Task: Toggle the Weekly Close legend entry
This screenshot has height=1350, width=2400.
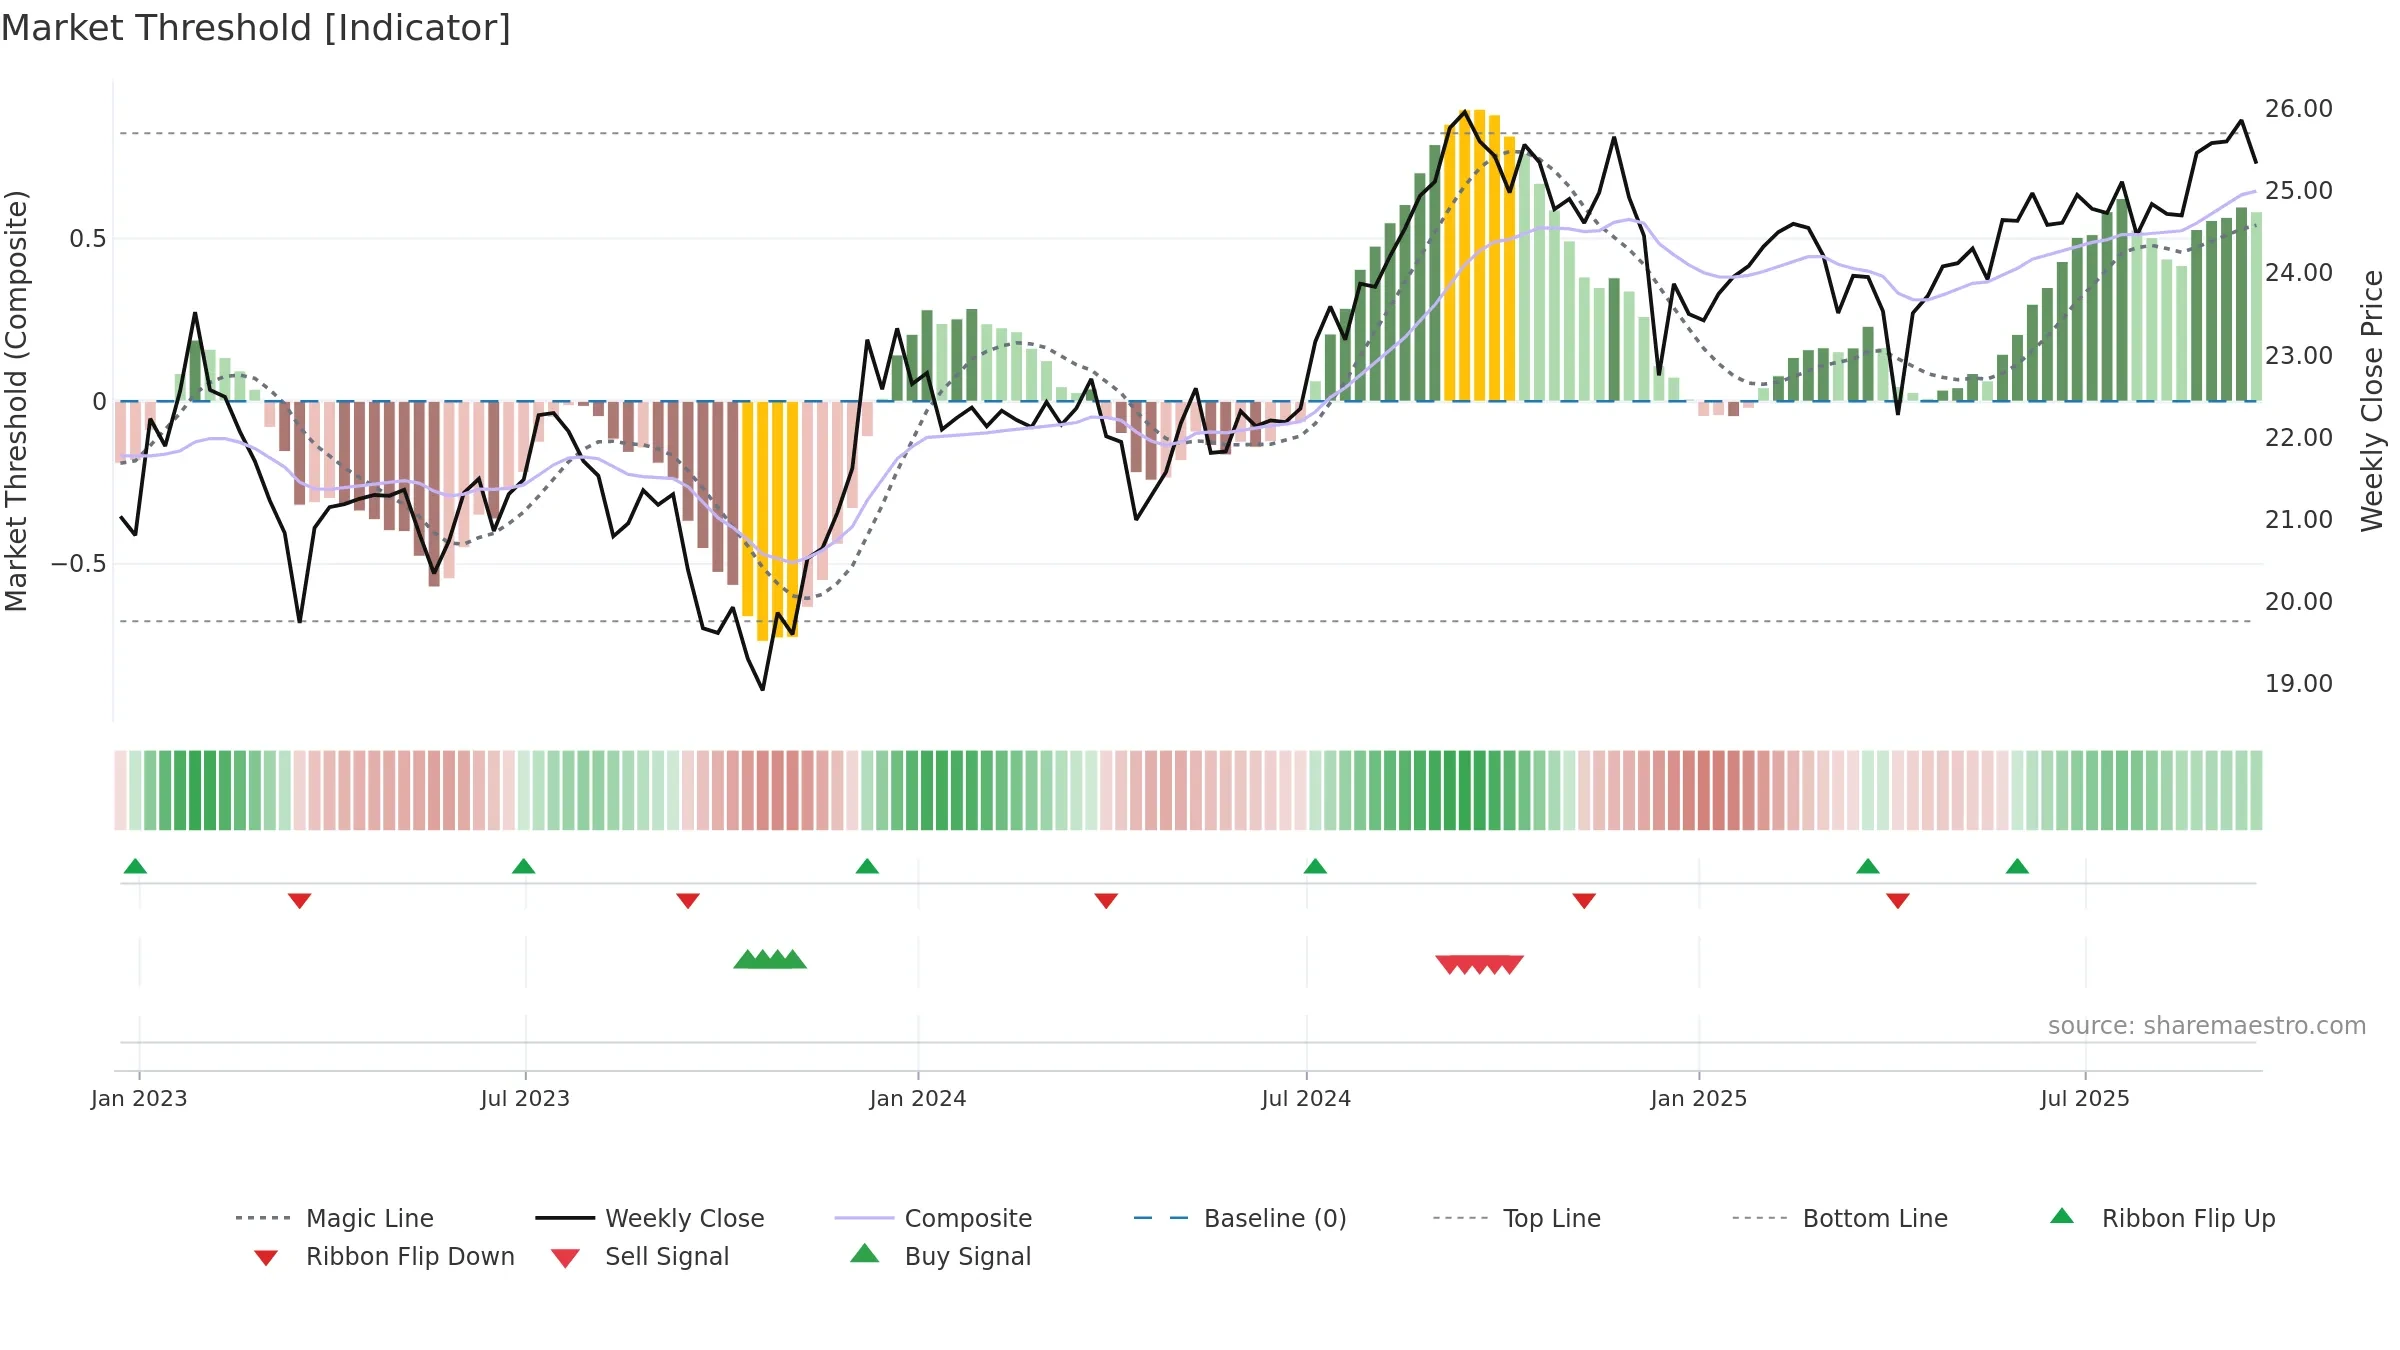Action: [x=650, y=1218]
